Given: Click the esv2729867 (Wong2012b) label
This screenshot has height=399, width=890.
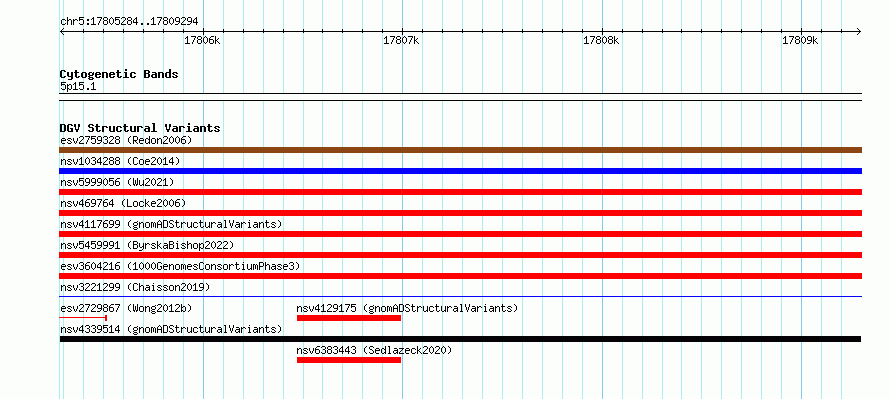Looking at the screenshot, I should 126,308.
